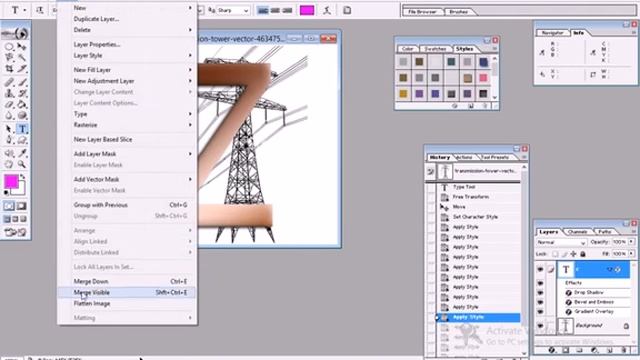Switch to the Navigator tab

pos(553,33)
